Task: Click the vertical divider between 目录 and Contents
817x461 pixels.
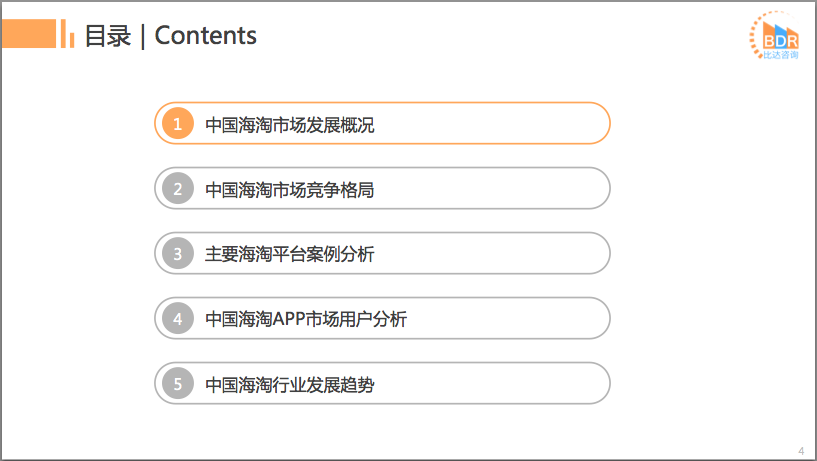Action: pos(143,36)
